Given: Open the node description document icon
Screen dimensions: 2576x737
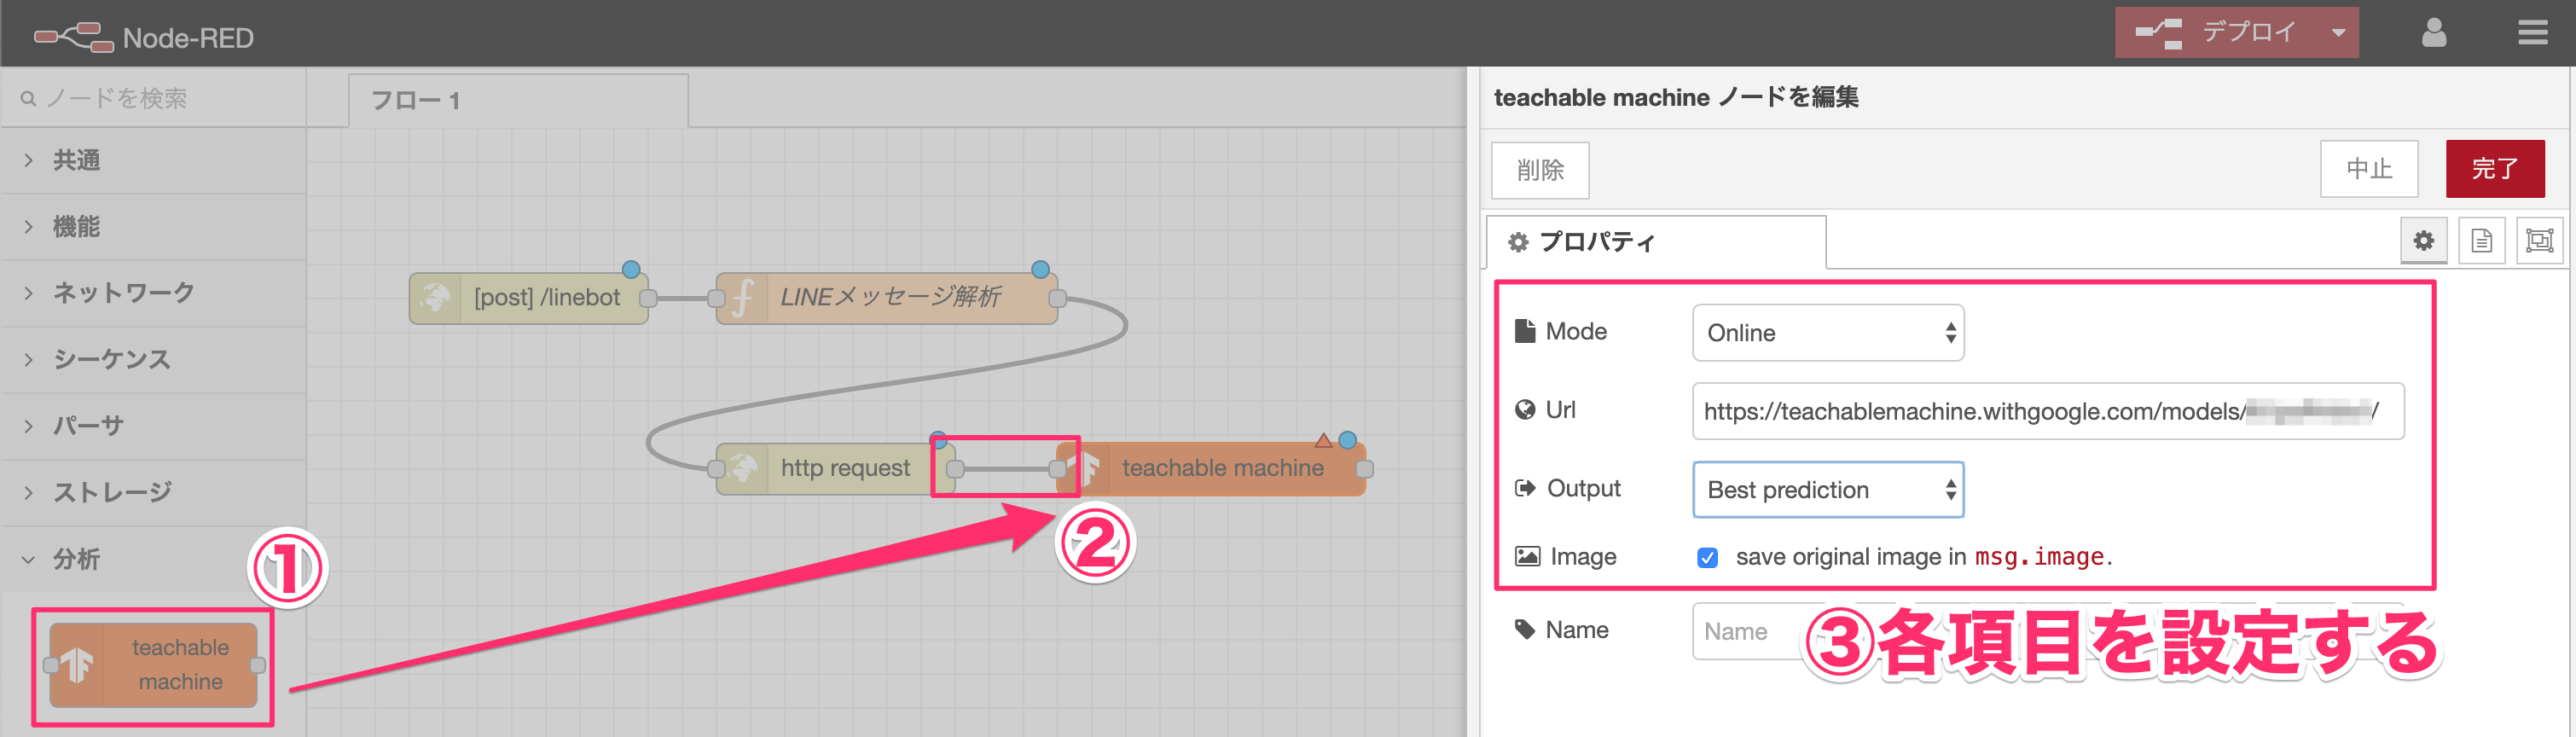Looking at the screenshot, I should click(x=2482, y=241).
